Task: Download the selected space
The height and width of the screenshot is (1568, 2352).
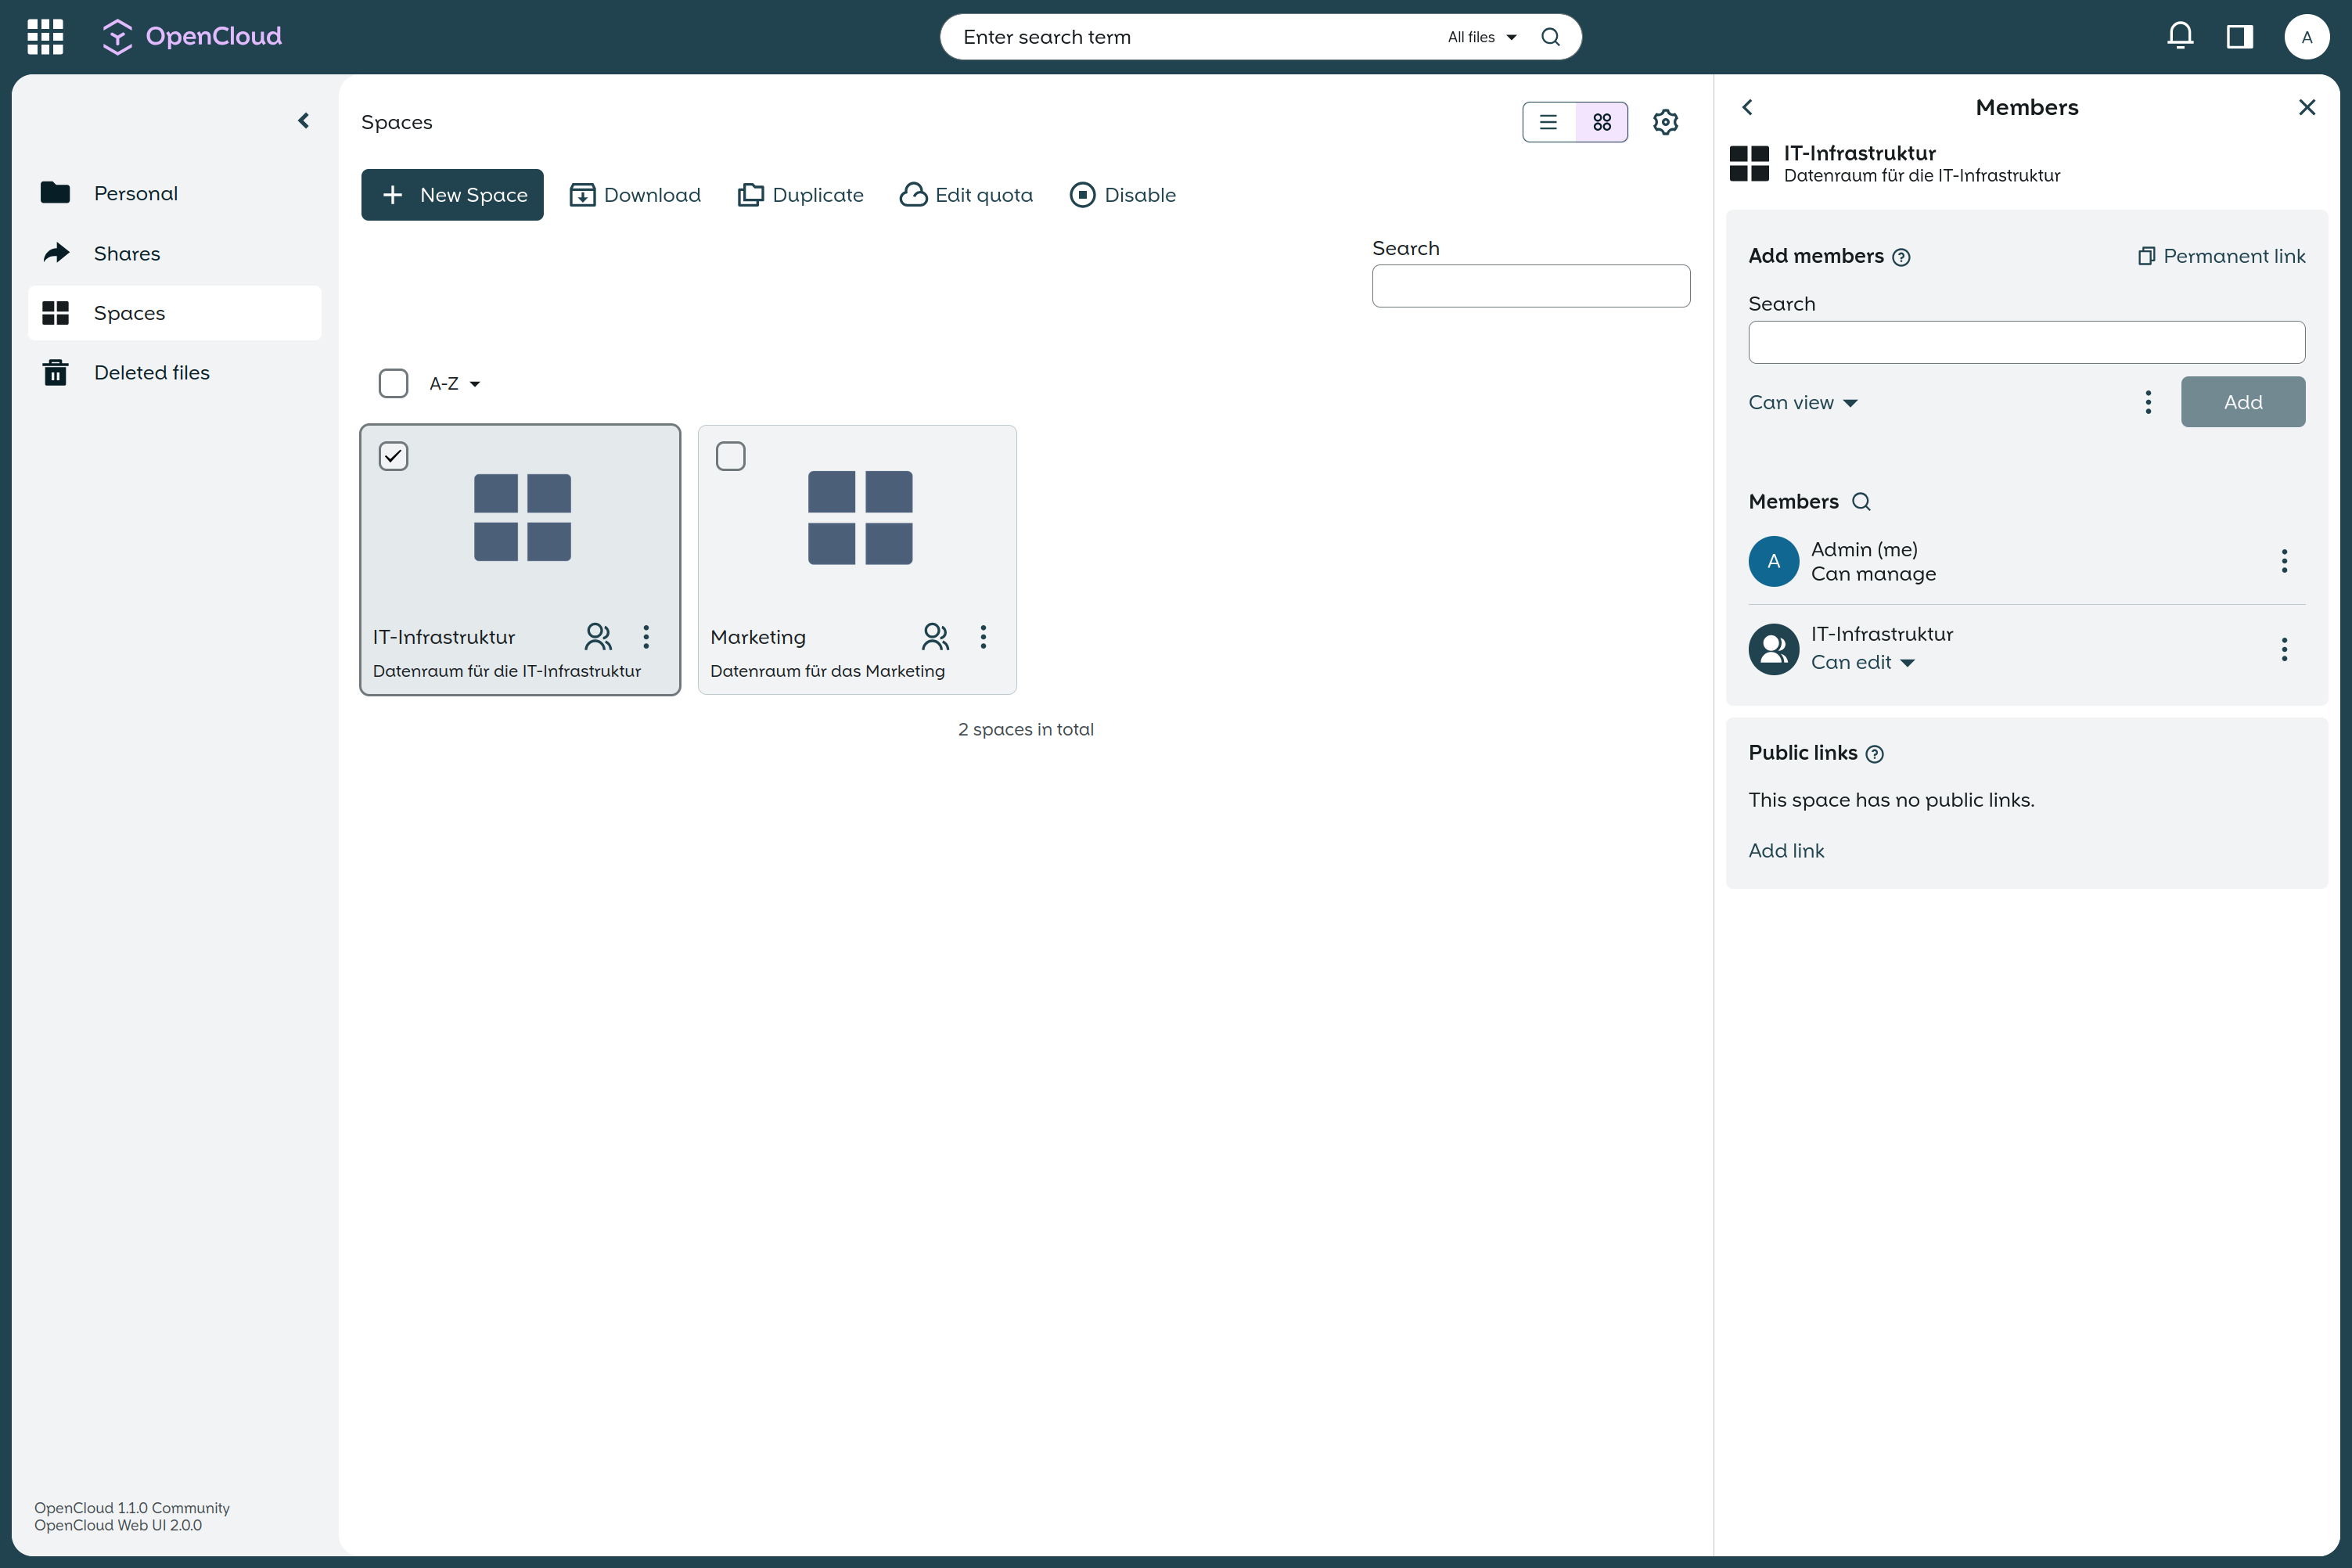Action: (635, 195)
